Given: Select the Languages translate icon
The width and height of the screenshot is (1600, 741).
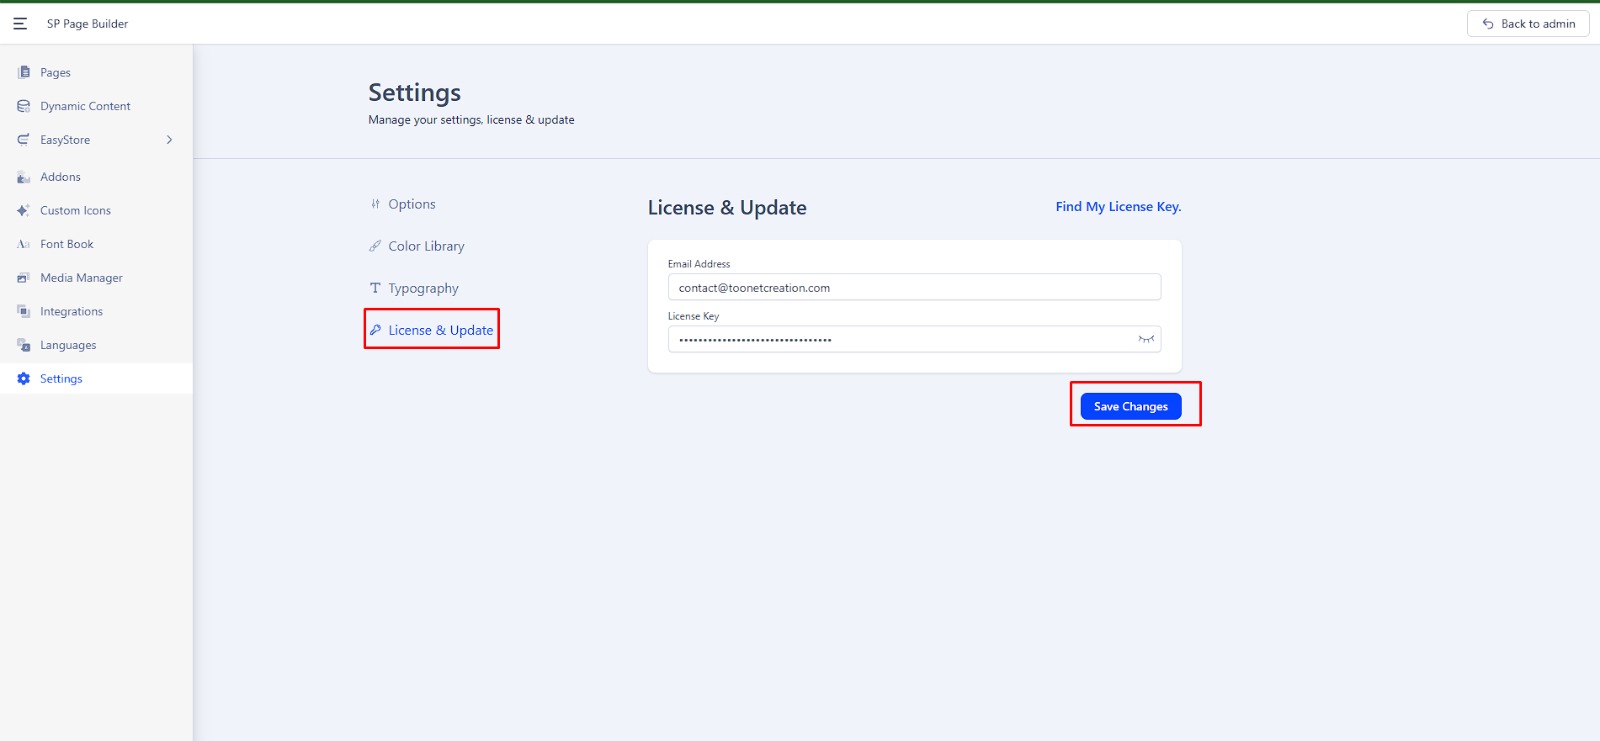Looking at the screenshot, I should coord(24,345).
